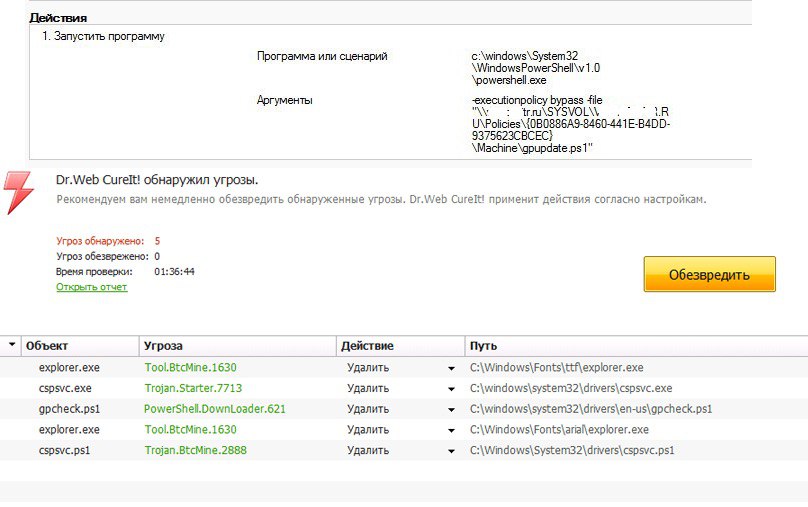Image resolution: width=808 pixels, height=507 pixels.
Task: Click the Действия section heading
Action: tap(58, 18)
